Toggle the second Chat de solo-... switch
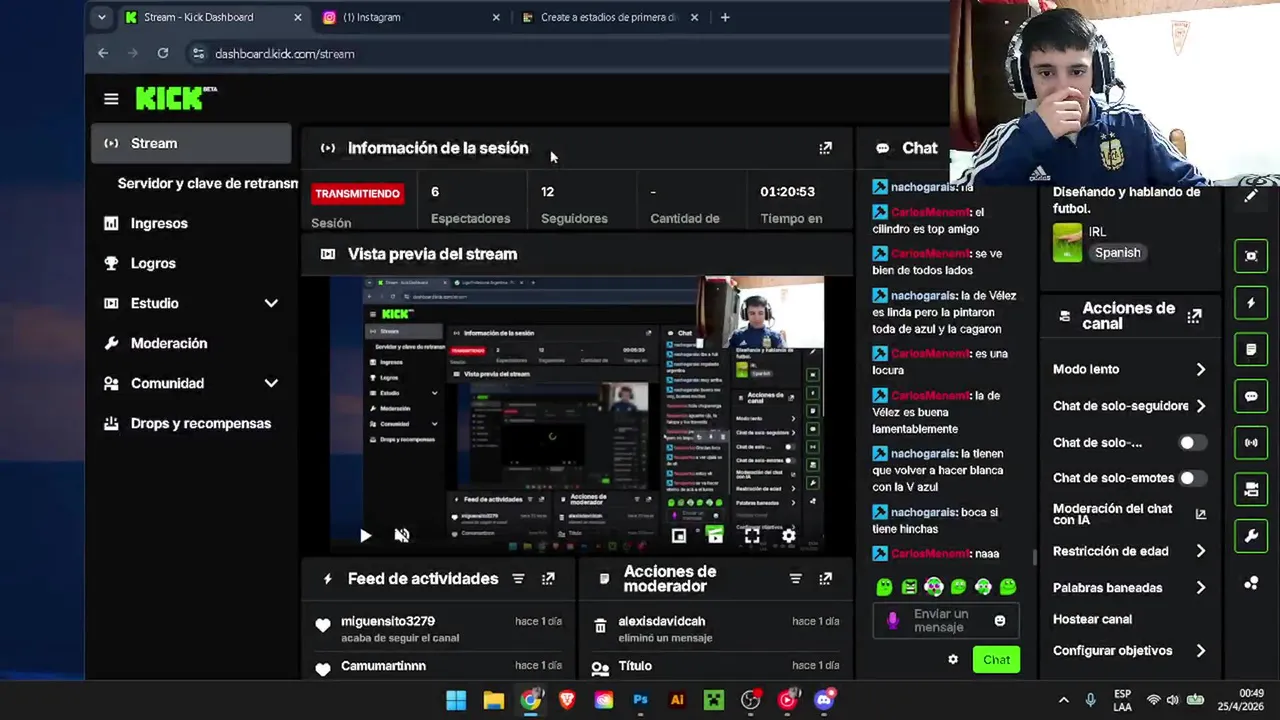1280x720 pixels. tap(1192, 442)
